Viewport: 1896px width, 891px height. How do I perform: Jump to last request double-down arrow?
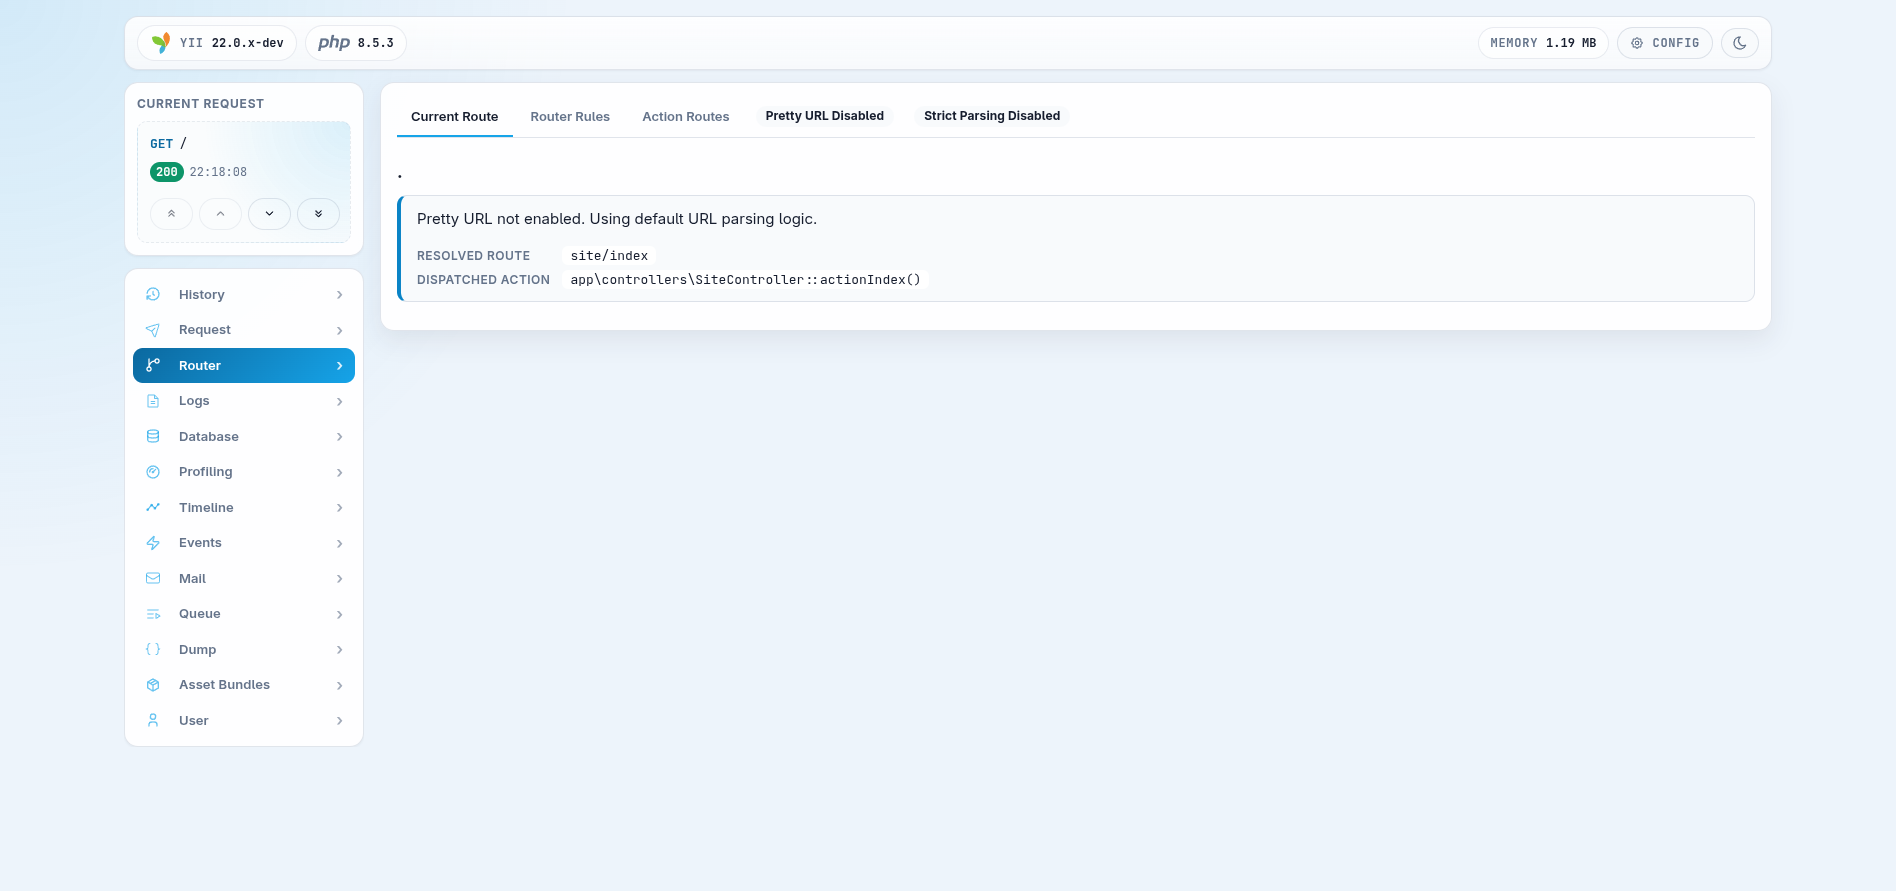point(318,214)
